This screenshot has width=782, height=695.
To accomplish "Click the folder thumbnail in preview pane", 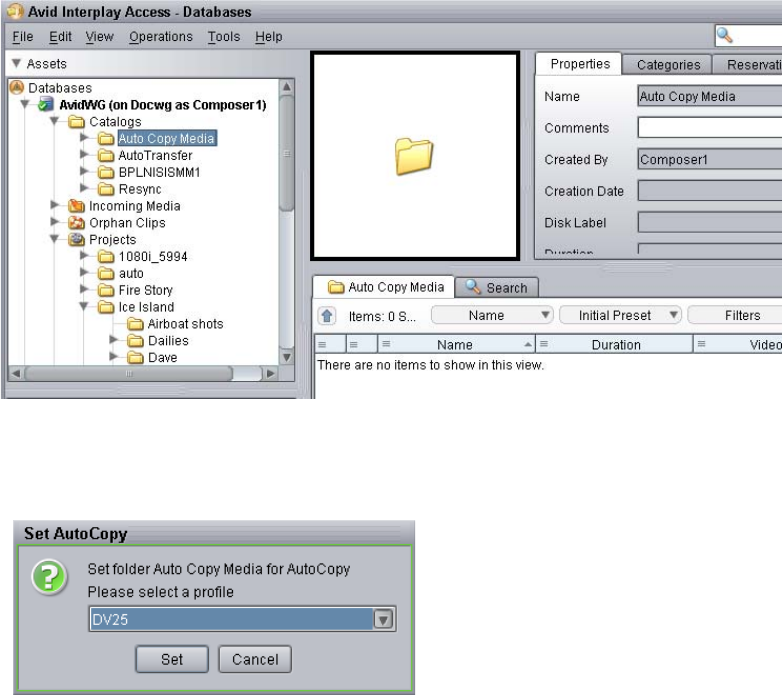I will pyautogui.click(x=414, y=157).
